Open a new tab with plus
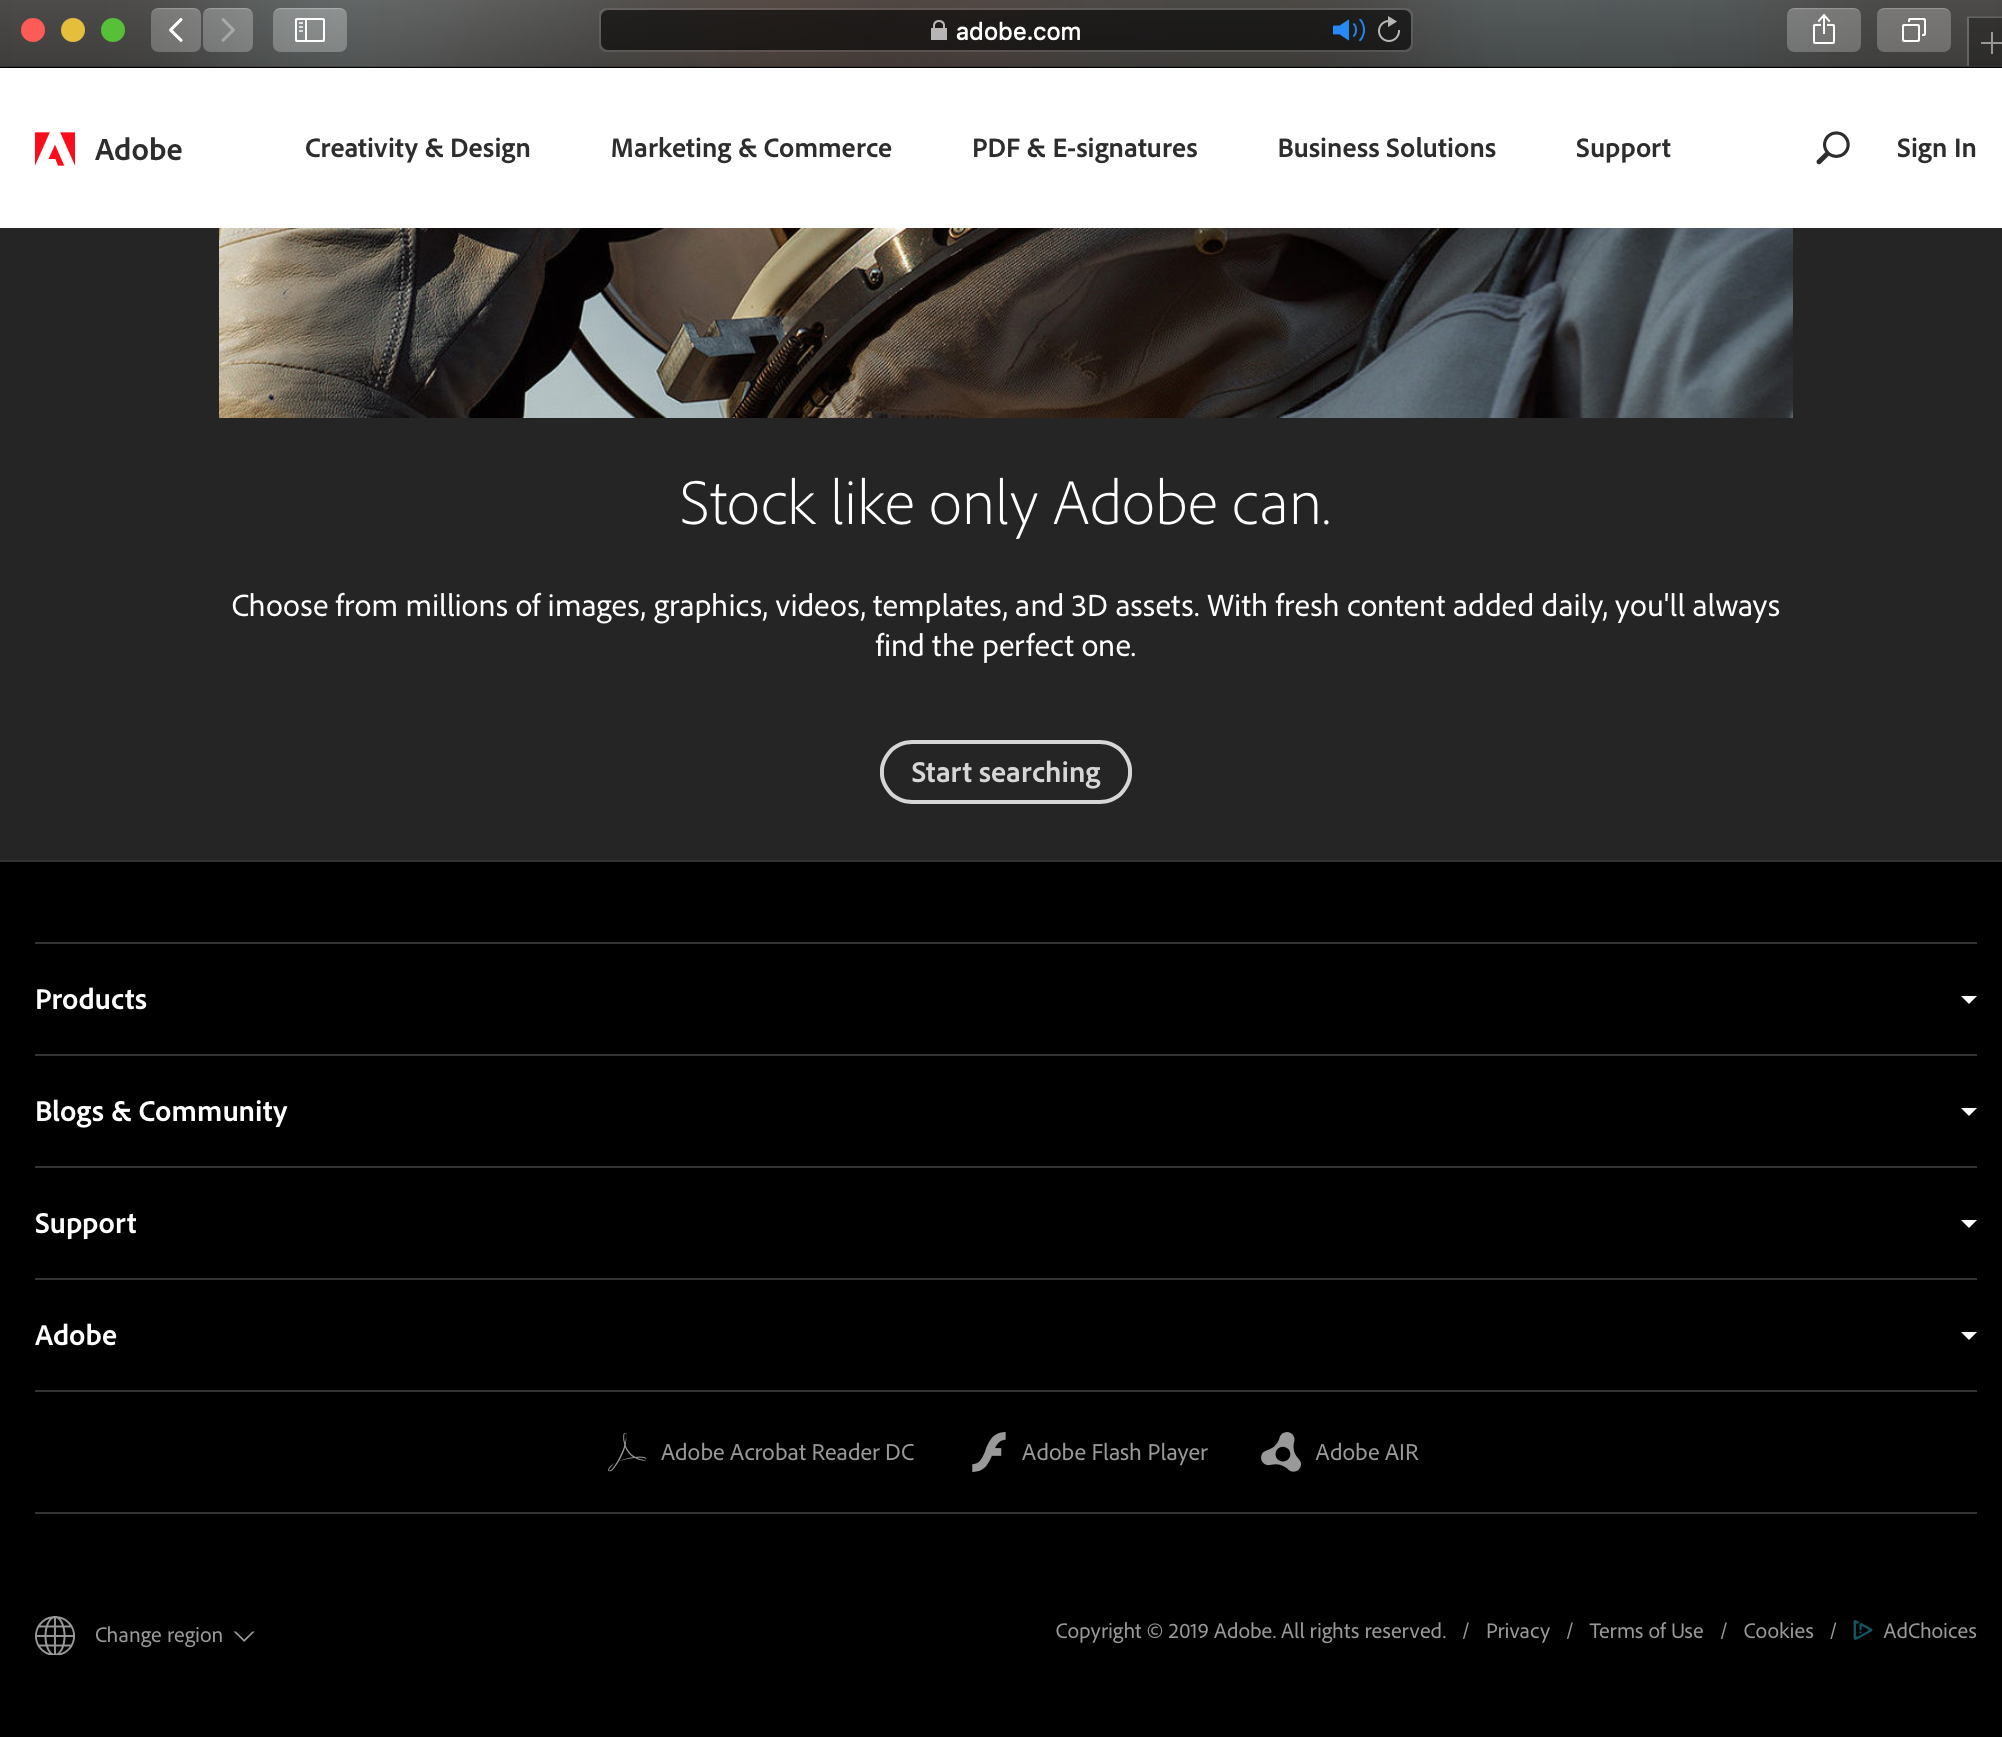This screenshot has width=2002, height=1737. pos(1989,43)
